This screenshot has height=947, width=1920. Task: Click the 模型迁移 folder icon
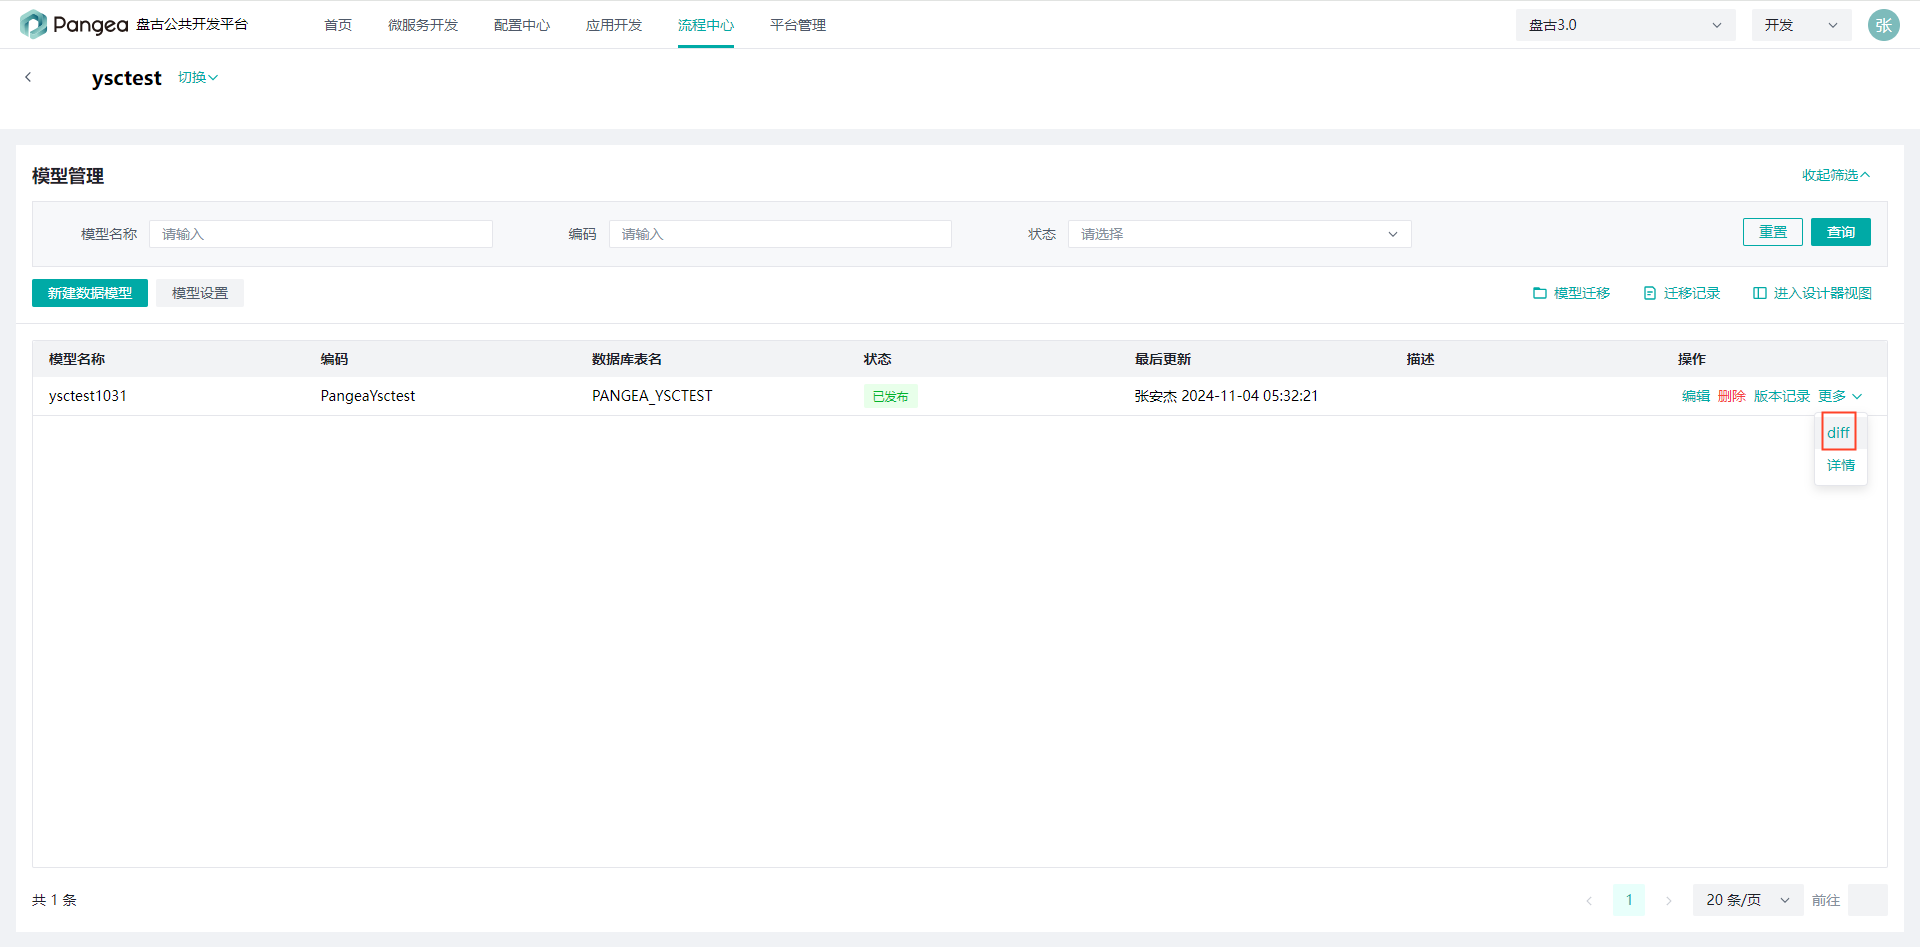1540,293
